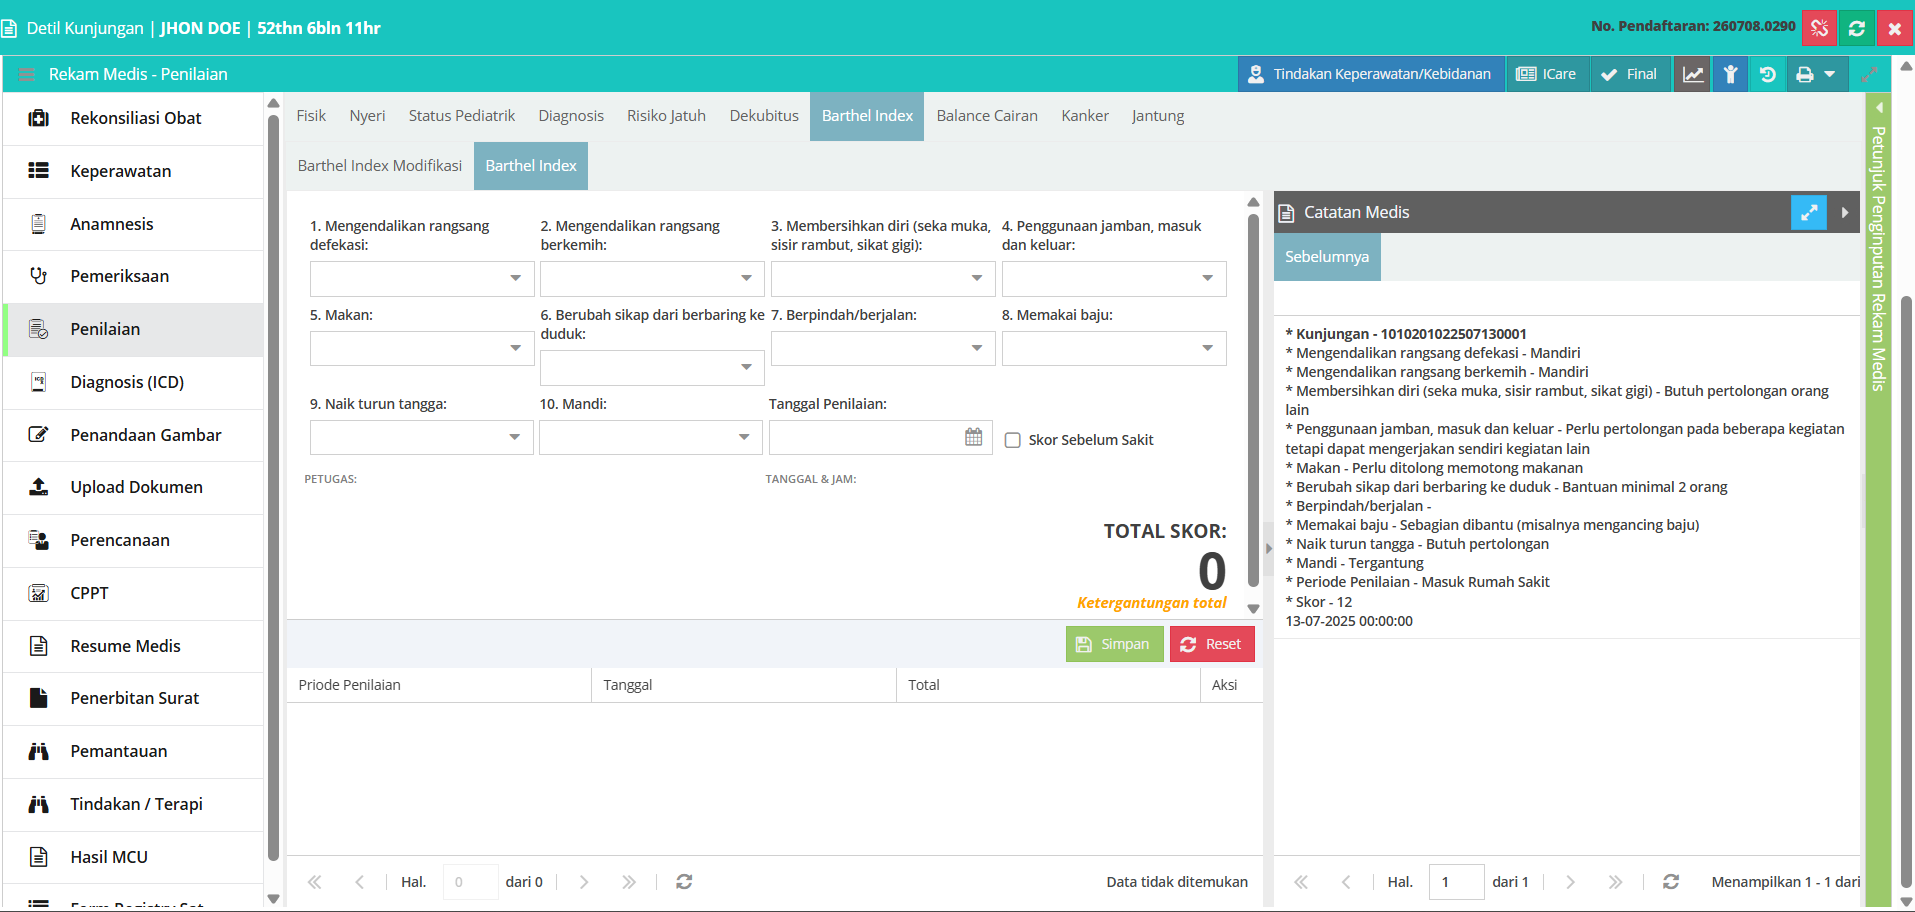Click green refresh icon beside registration number

[1857, 28]
